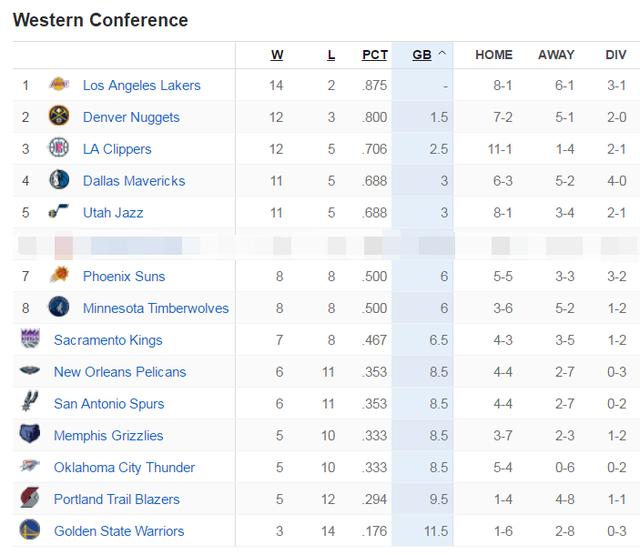The width and height of the screenshot is (640, 555).
Task: Click the Golden State Warriors logo icon
Action: click(x=30, y=529)
